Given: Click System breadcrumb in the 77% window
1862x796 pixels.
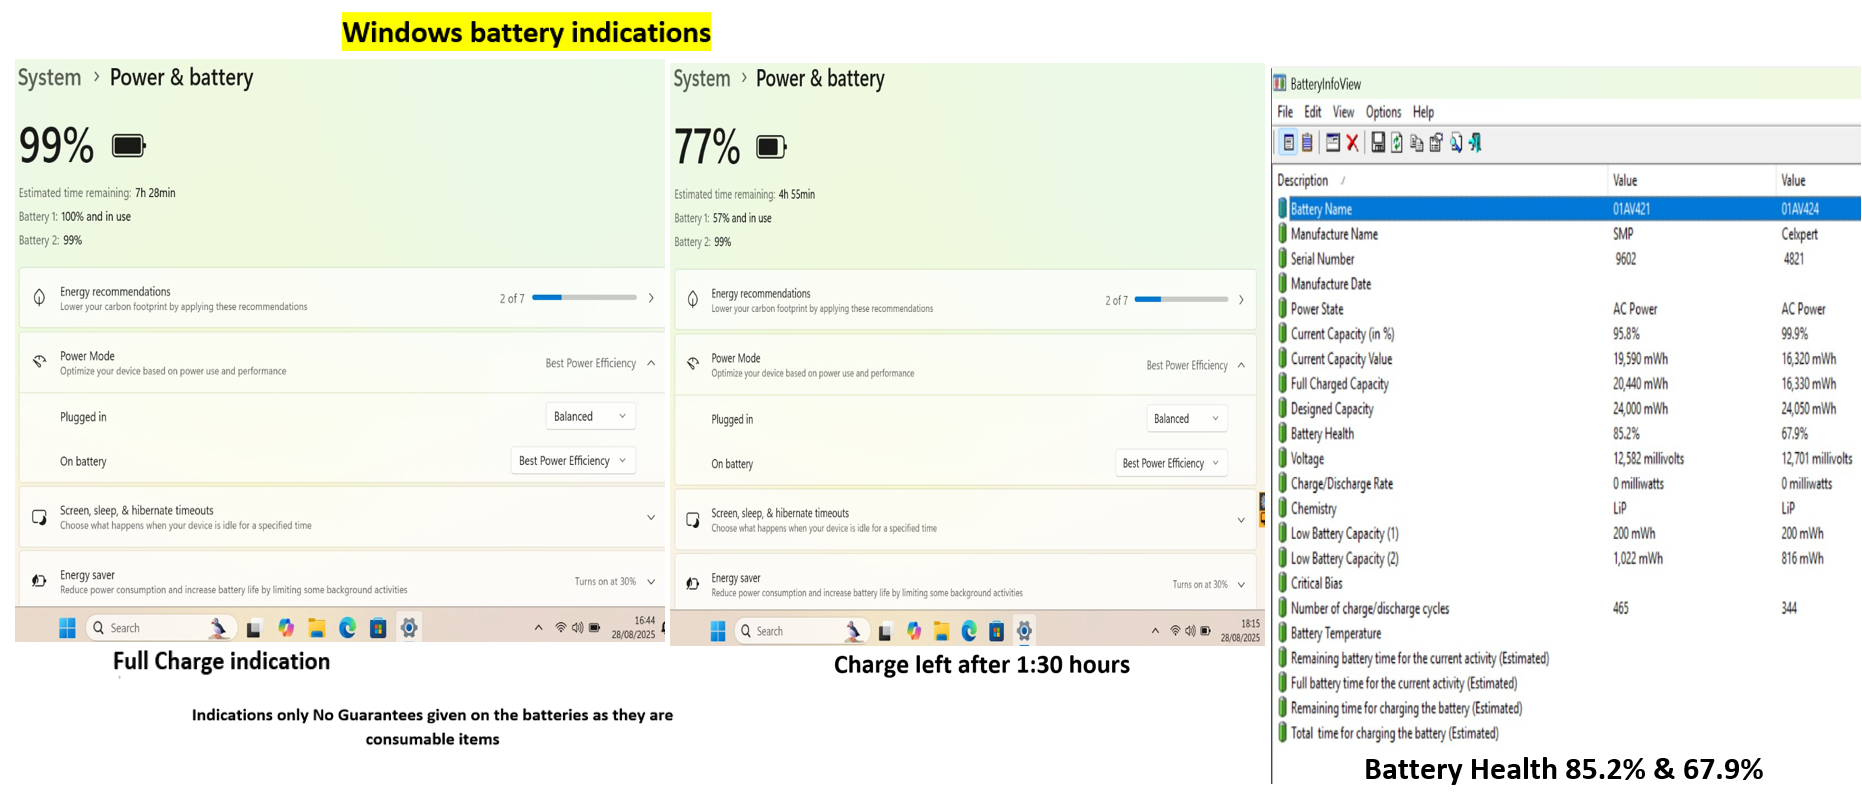Looking at the screenshot, I should 702,79.
